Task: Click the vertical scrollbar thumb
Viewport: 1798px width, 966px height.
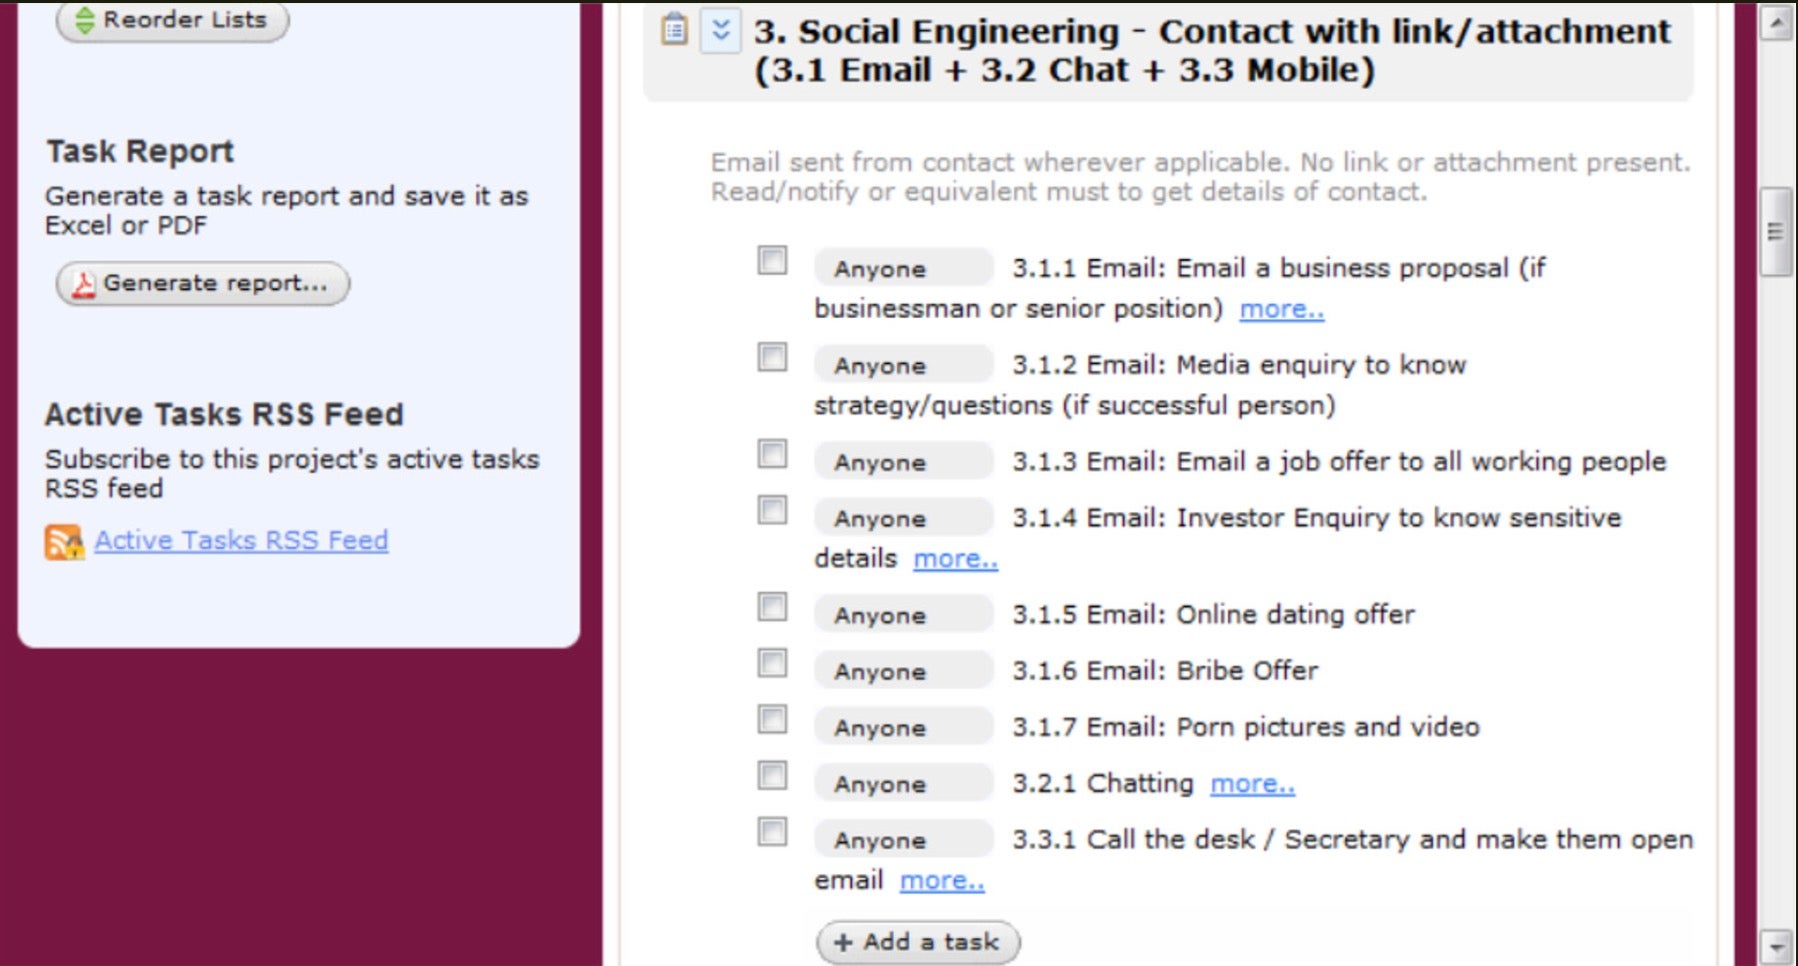Action: [x=1776, y=232]
